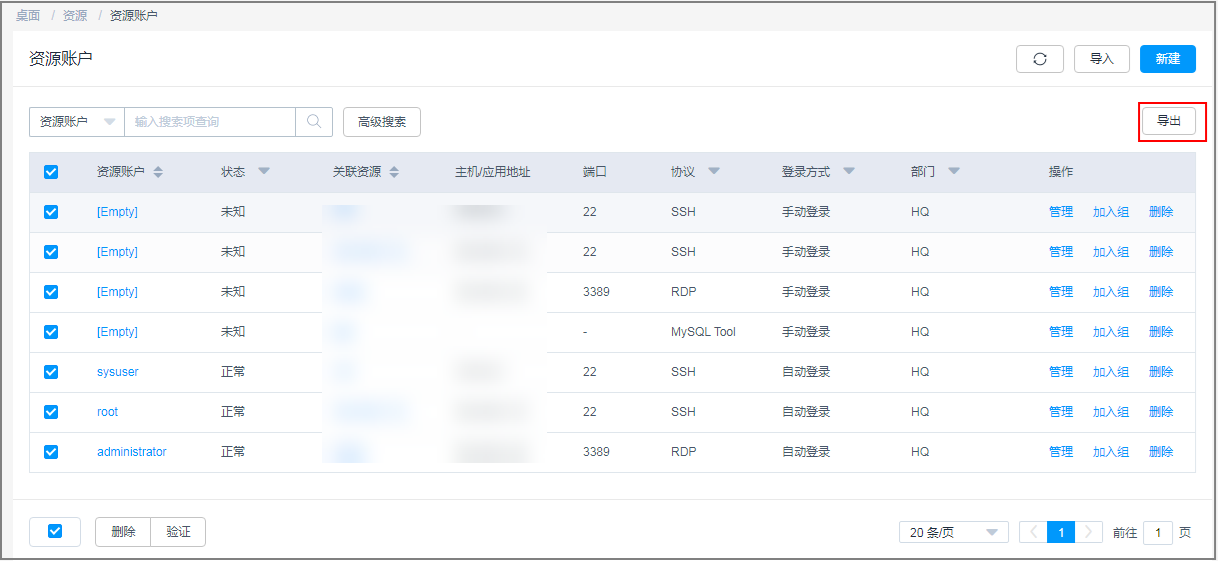Go to previous page arrow
This screenshot has height=561, width=1218.
click(x=1034, y=532)
